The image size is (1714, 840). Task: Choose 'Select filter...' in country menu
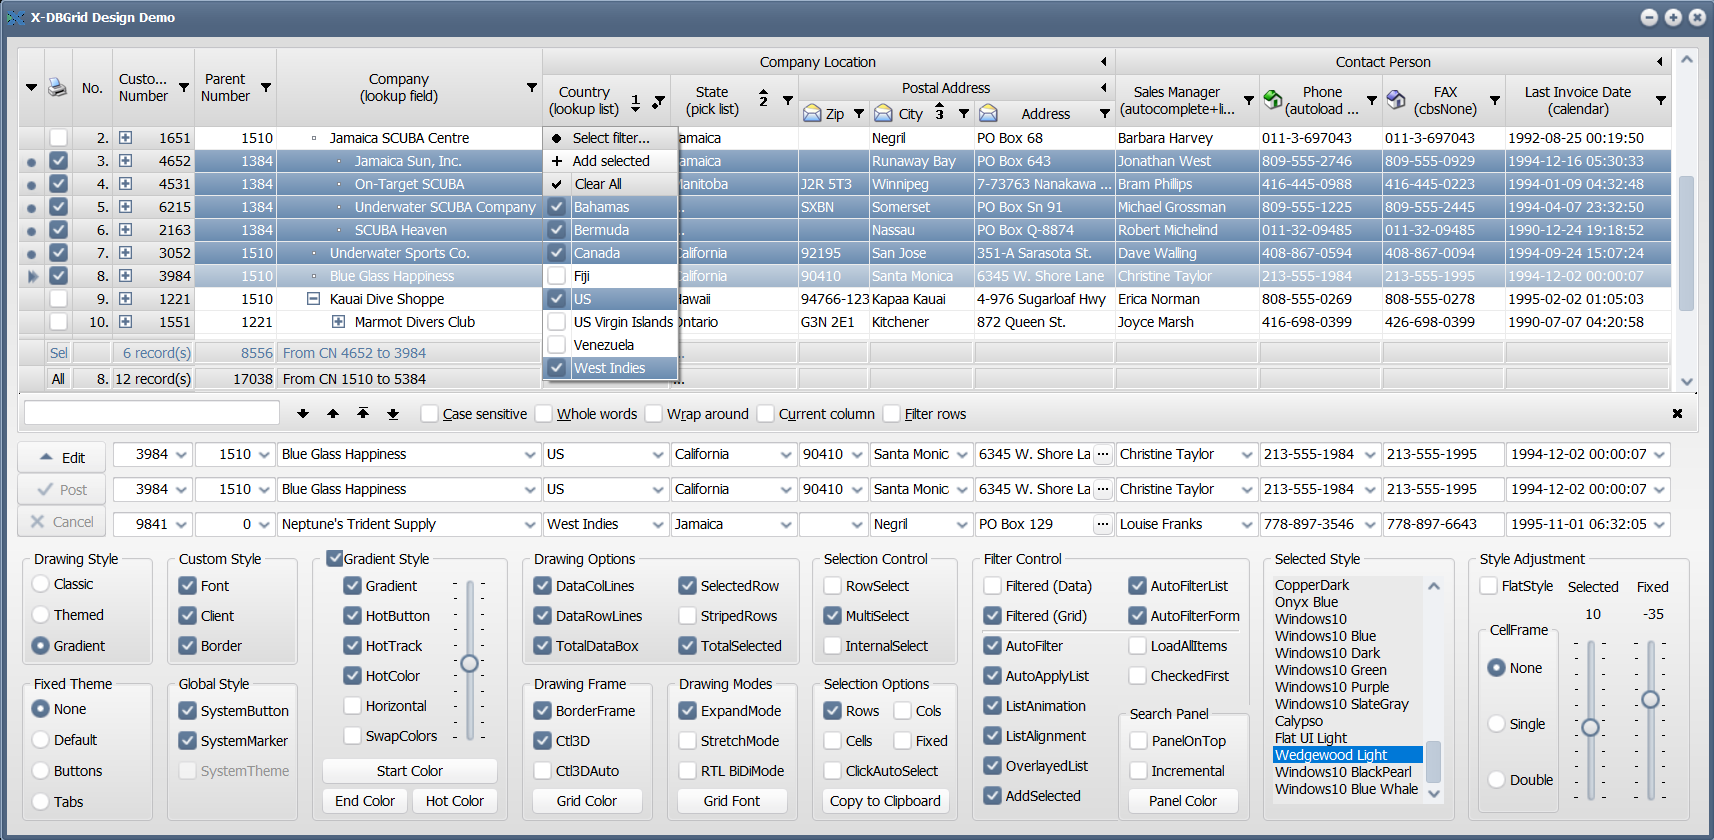point(610,138)
